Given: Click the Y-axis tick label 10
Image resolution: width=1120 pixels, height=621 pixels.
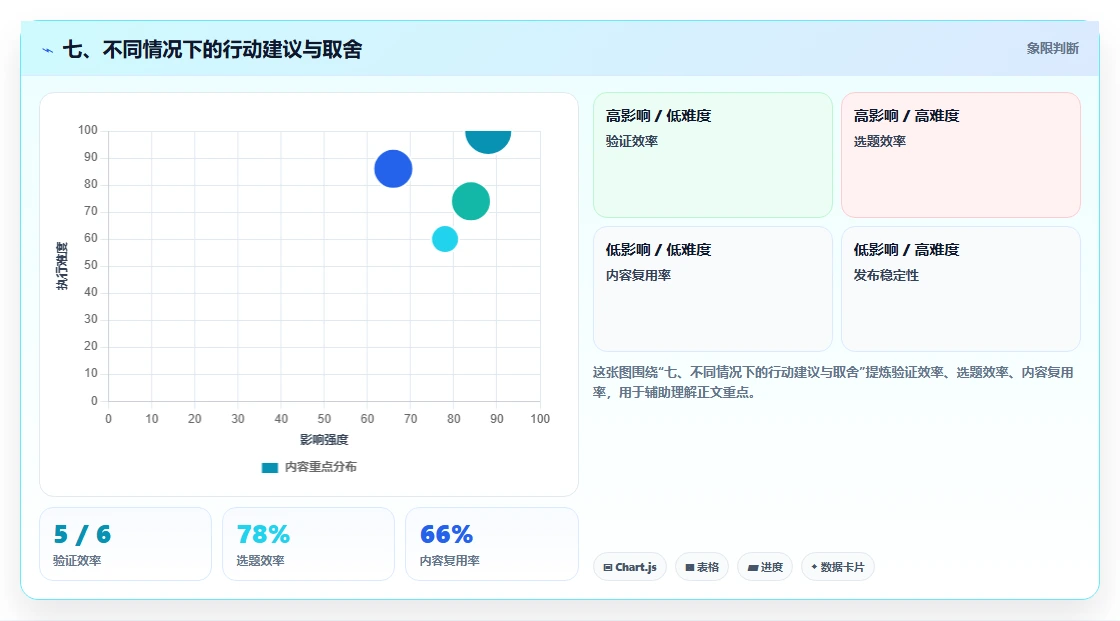Looking at the screenshot, I should tap(91, 373).
